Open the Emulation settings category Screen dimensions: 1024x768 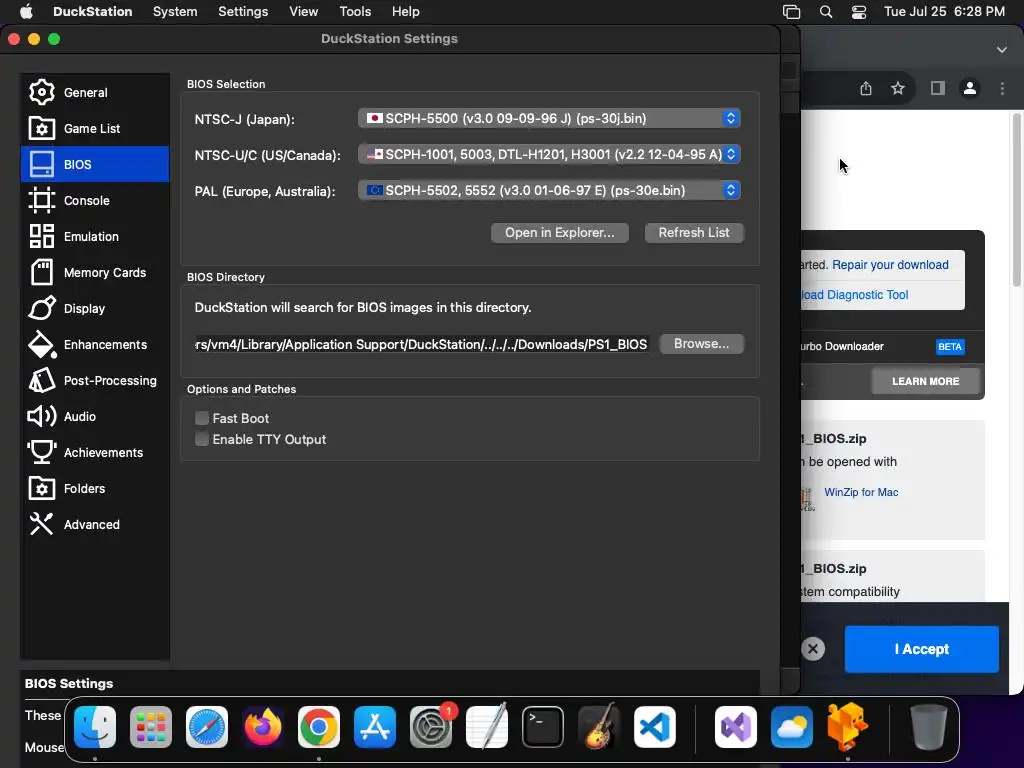tap(95, 236)
